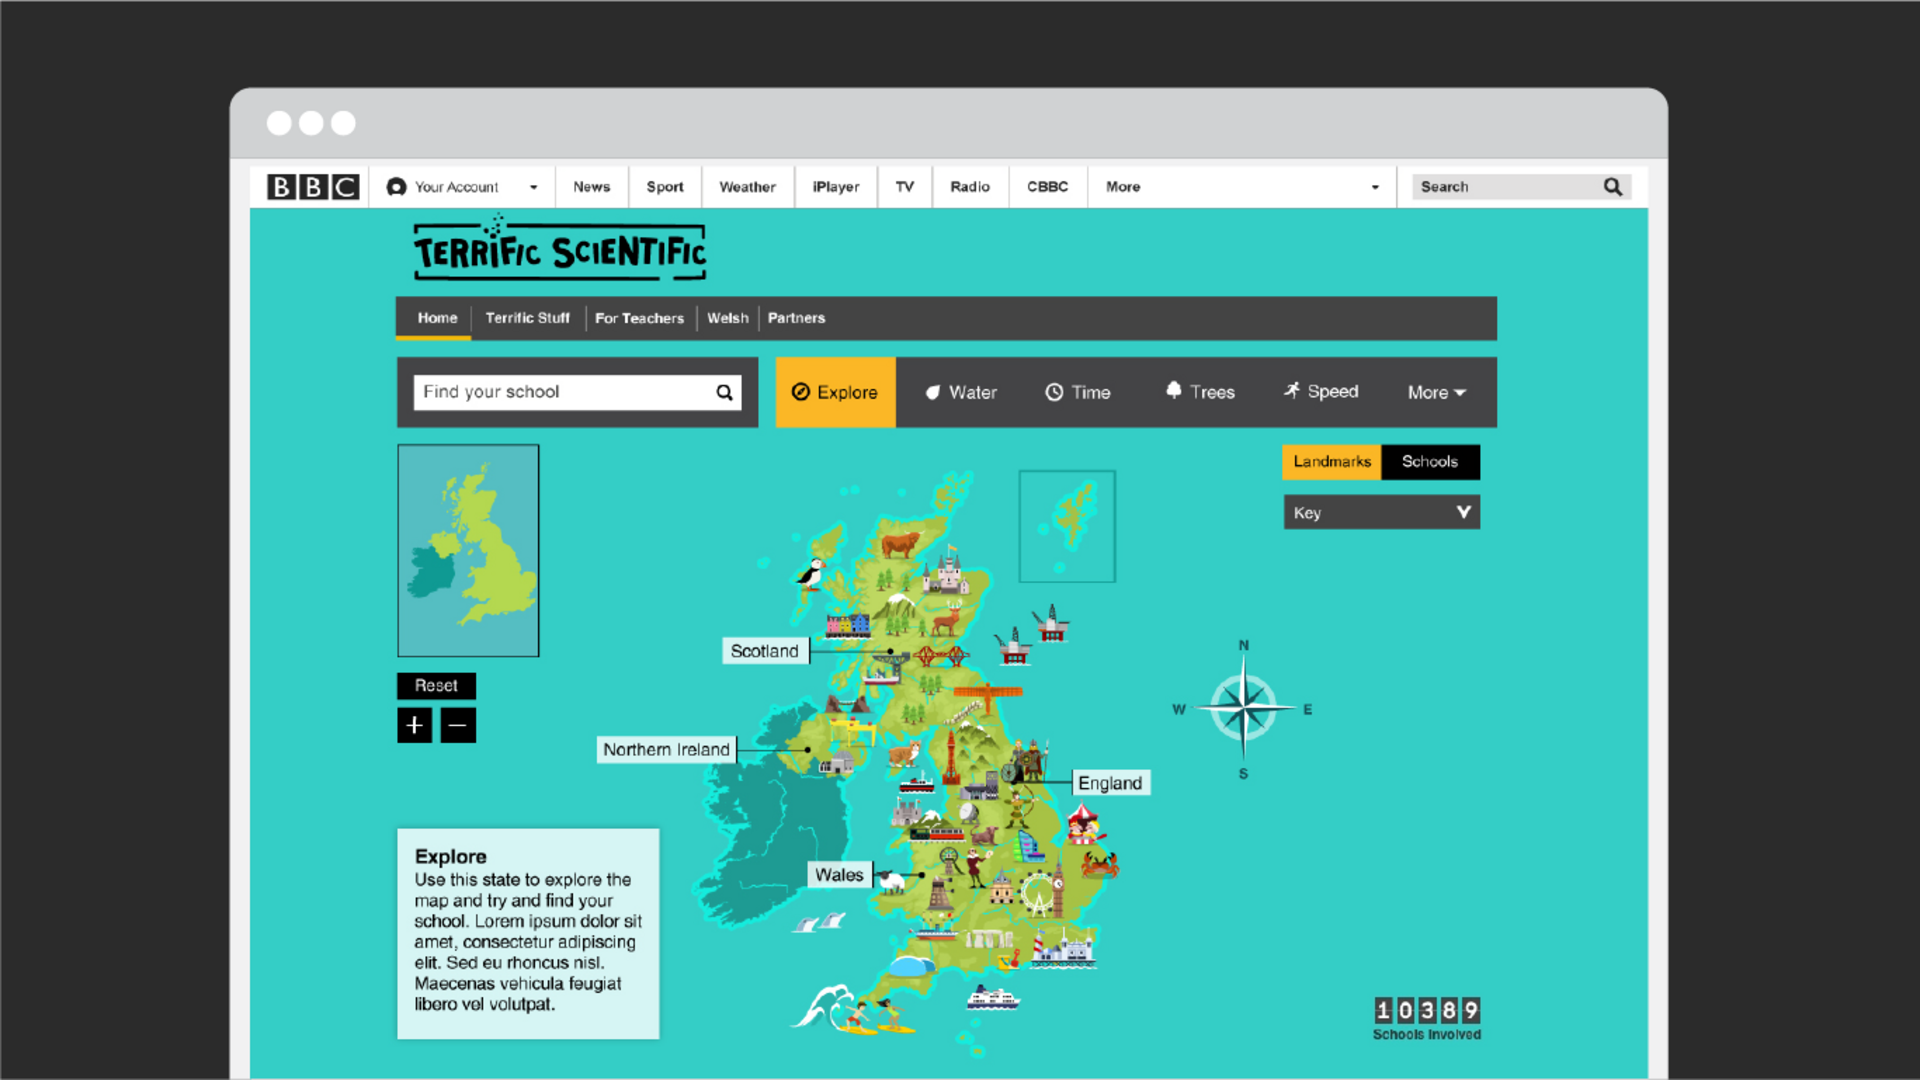Click the Northern Ireland map label
This screenshot has height=1080, width=1920.
pyautogui.click(x=666, y=750)
